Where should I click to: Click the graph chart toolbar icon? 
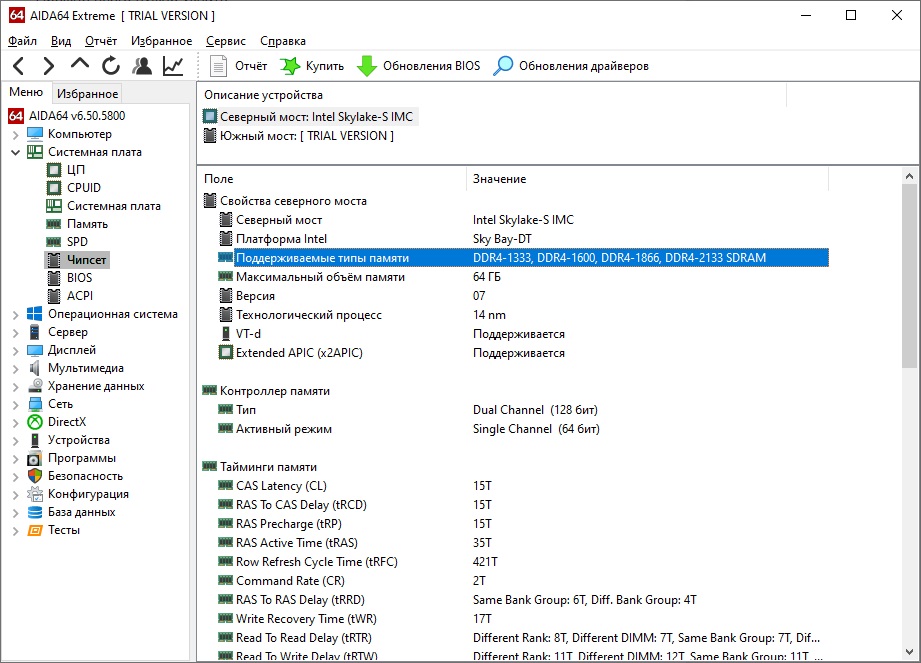tap(173, 66)
